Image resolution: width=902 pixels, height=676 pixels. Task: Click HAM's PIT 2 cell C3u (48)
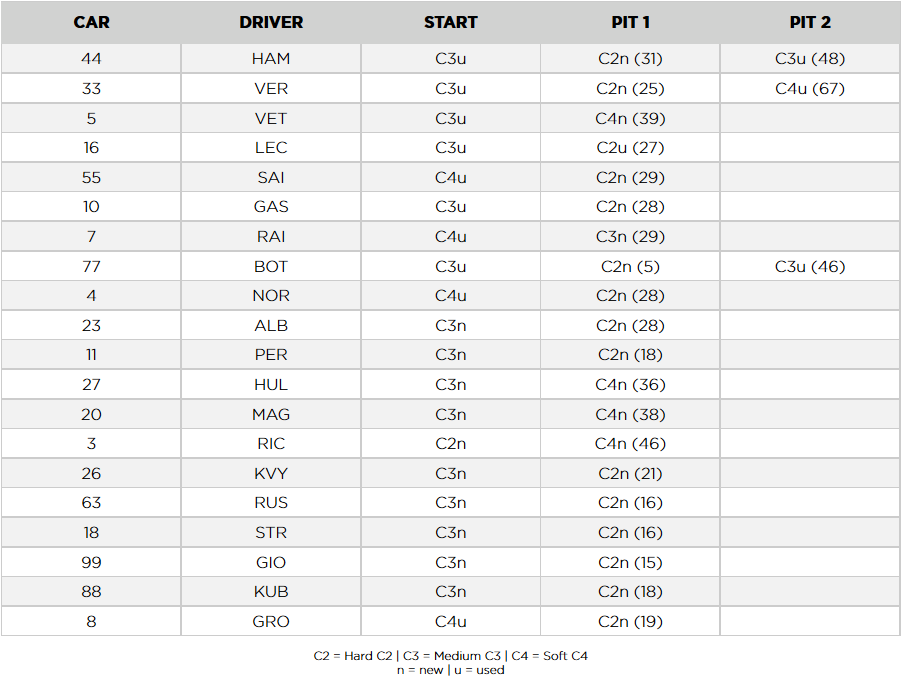click(810, 59)
